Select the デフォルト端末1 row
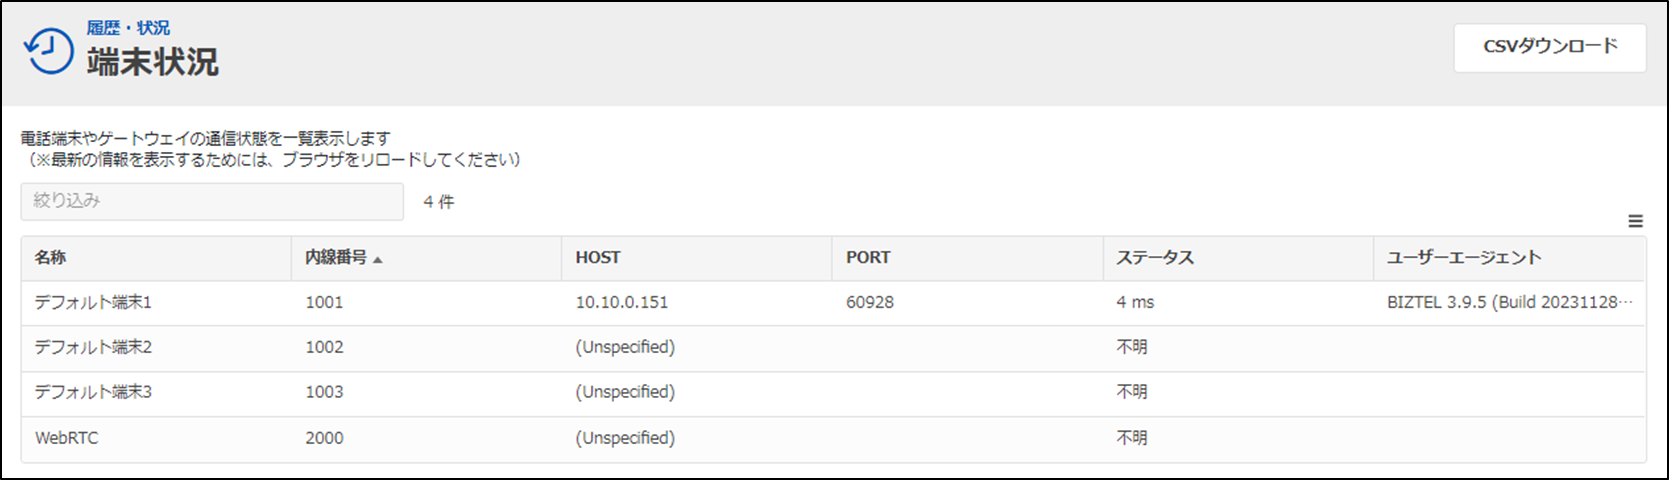 tap(833, 303)
